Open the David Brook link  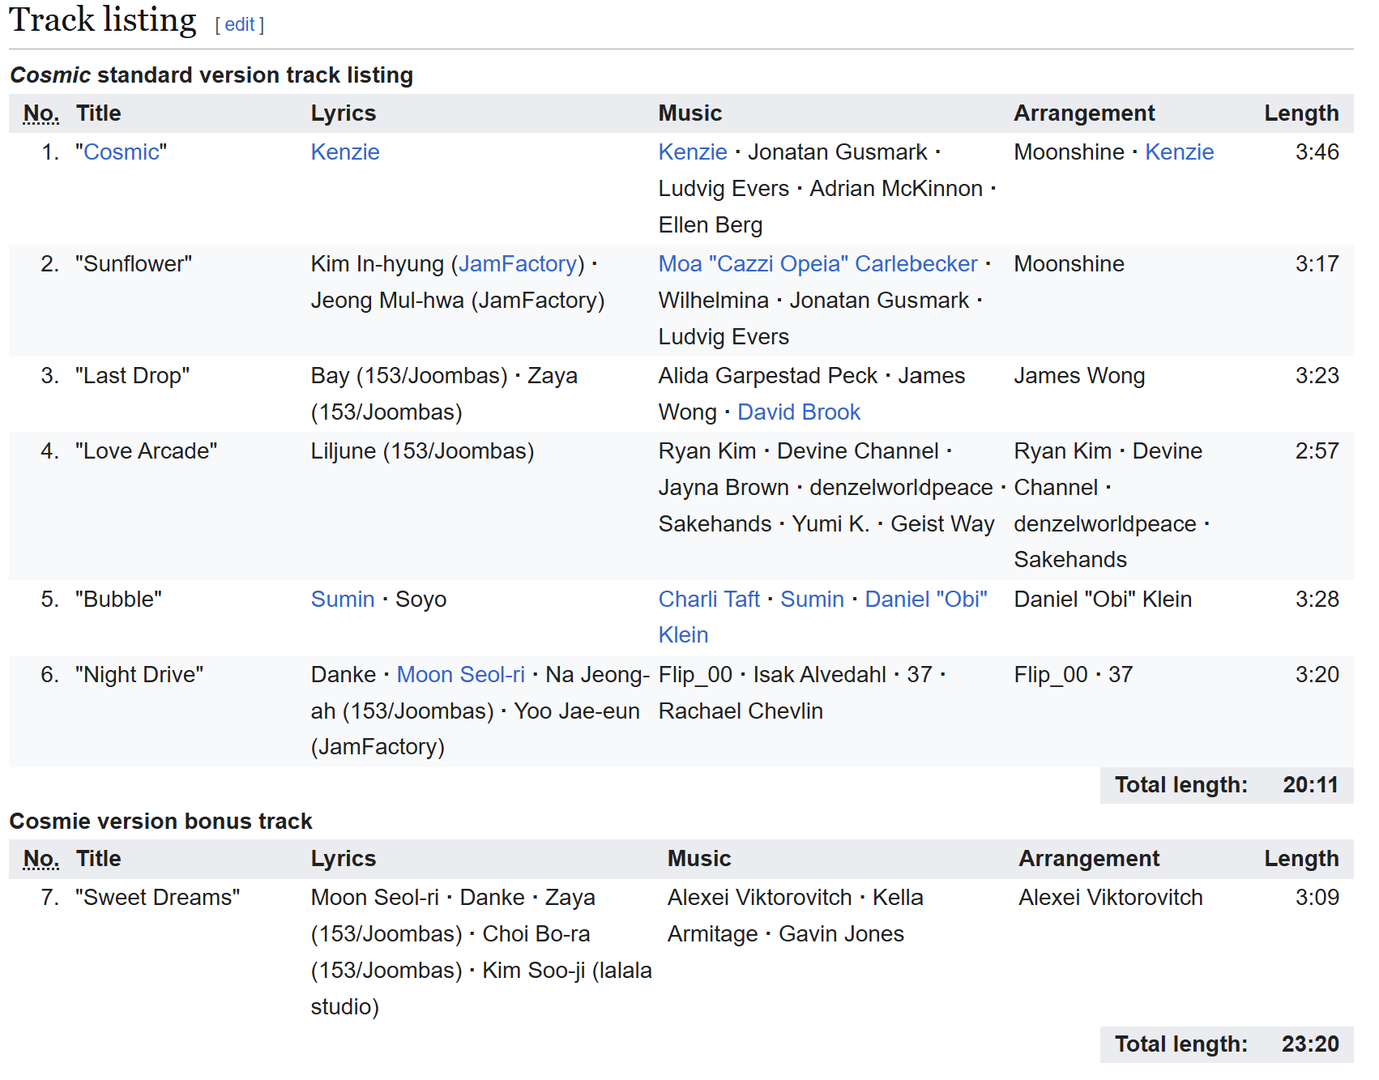coord(799,412)
